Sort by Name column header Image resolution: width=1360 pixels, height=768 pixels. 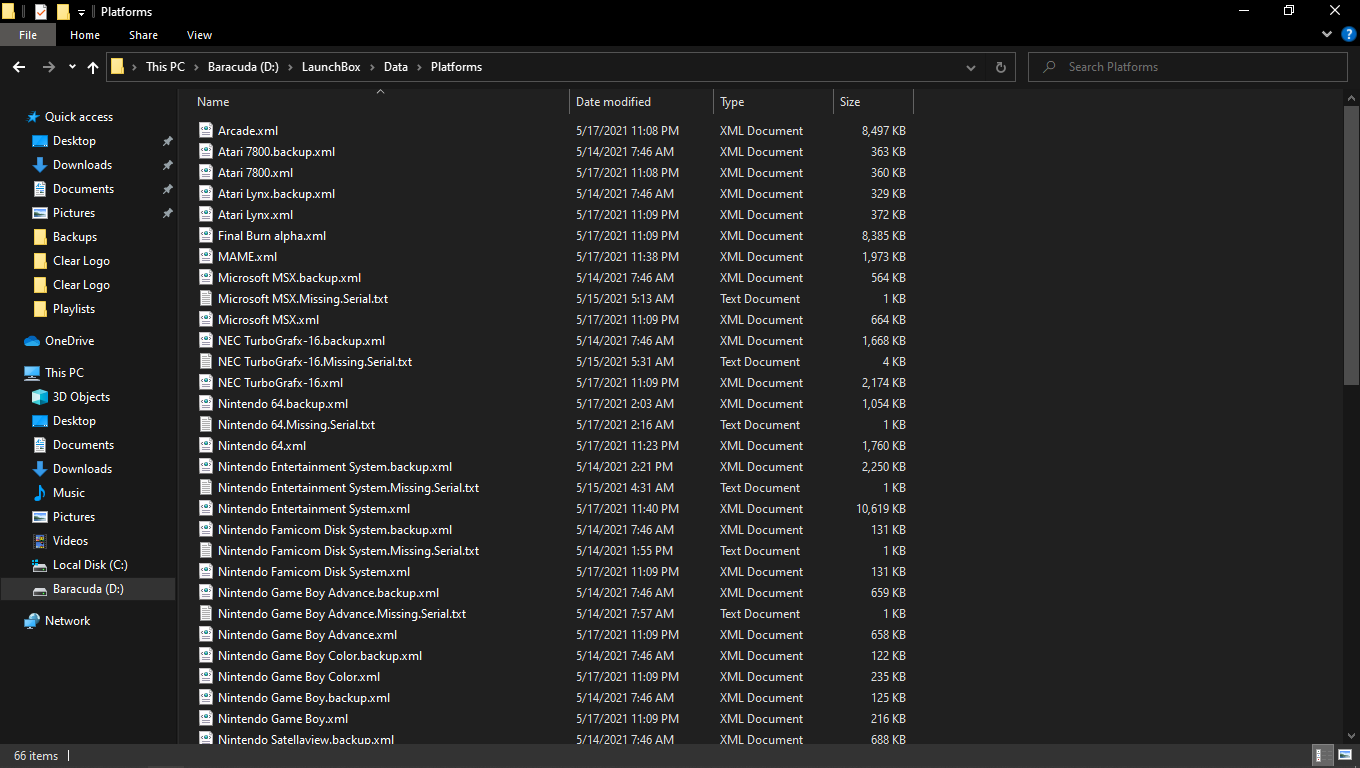tap(213, 102)
